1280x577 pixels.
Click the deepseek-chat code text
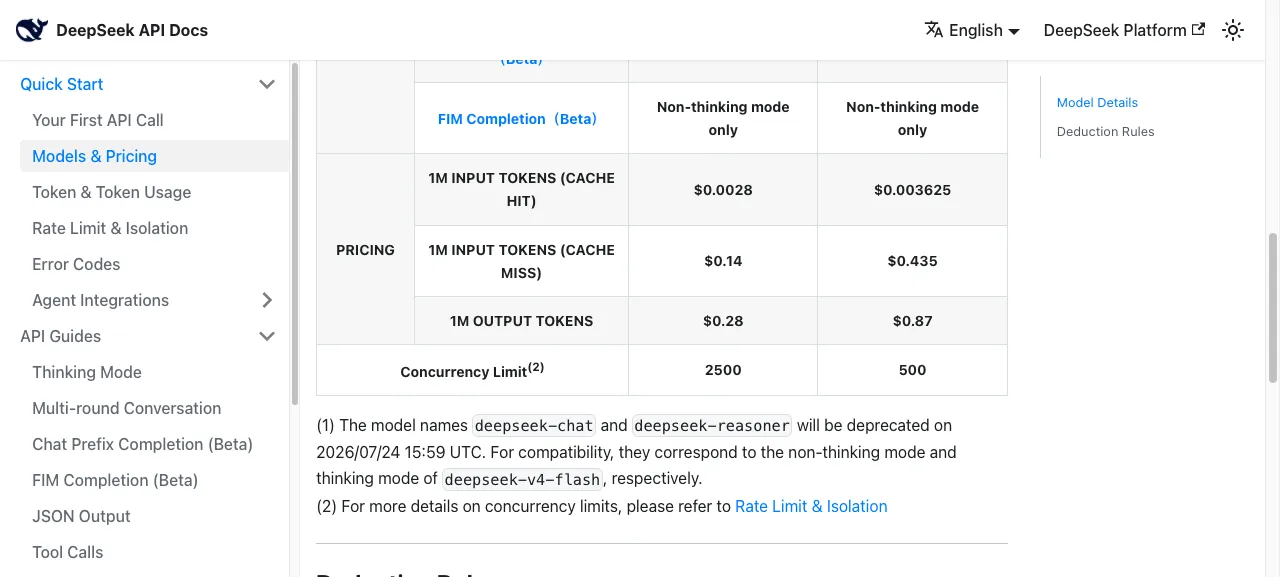point(534,425)
